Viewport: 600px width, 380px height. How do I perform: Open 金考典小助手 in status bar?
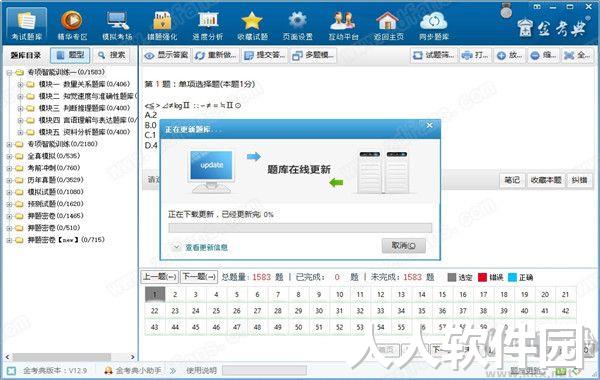[133, 370]
